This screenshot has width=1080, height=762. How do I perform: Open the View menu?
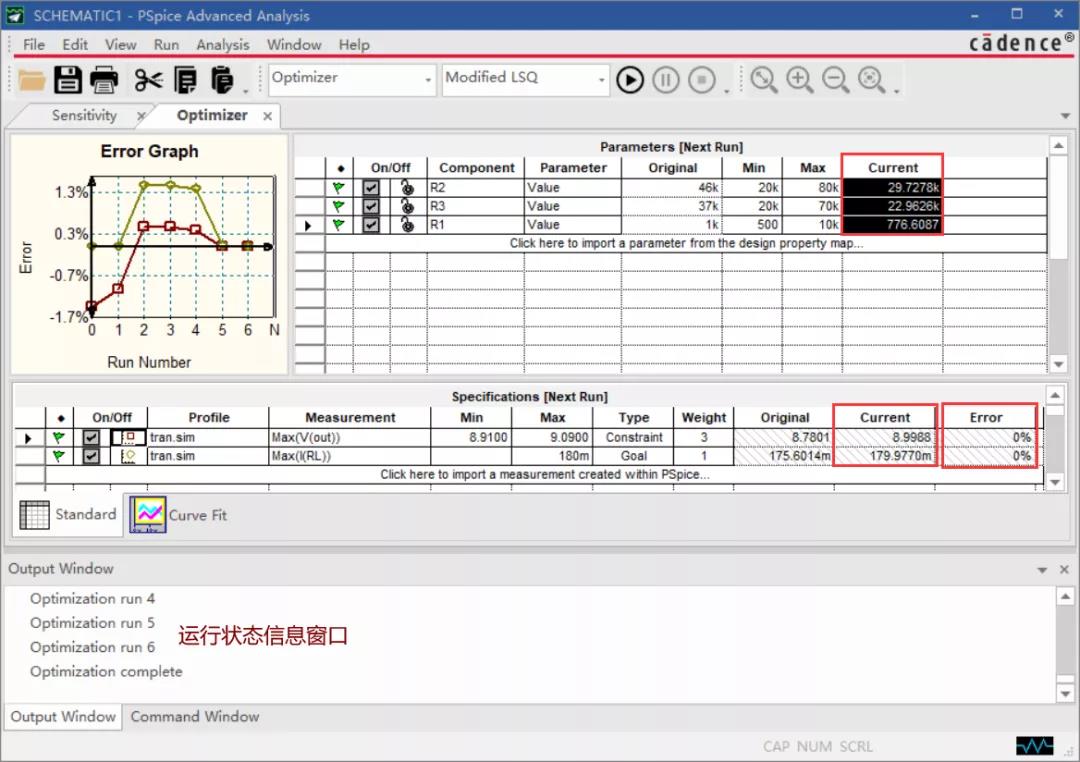(x=121, y=45)
